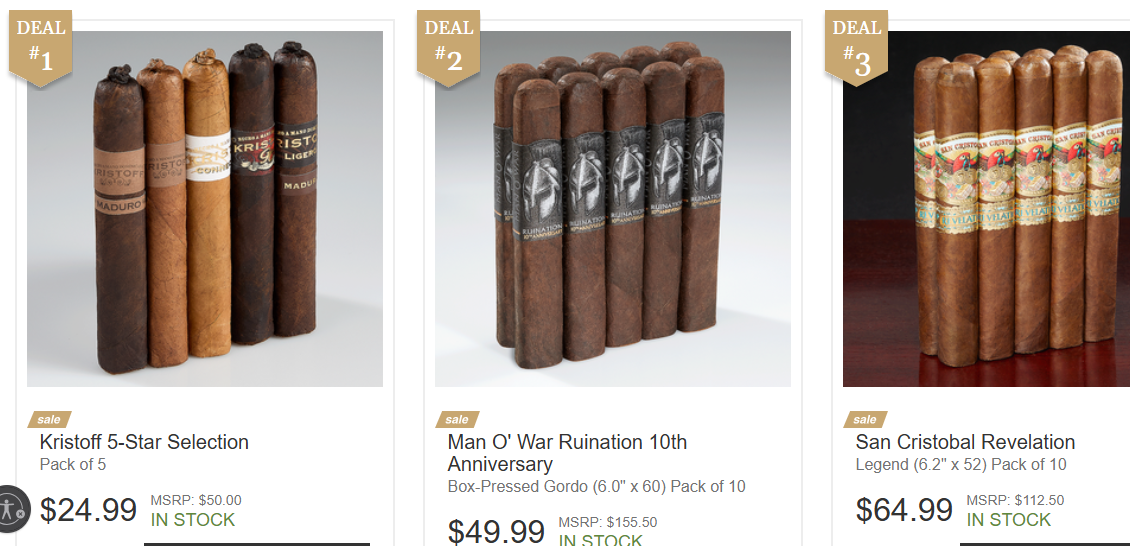1130x546 pixels.
Task: Click the $64.99 price for San Cristobal
Action: [904, 510]
